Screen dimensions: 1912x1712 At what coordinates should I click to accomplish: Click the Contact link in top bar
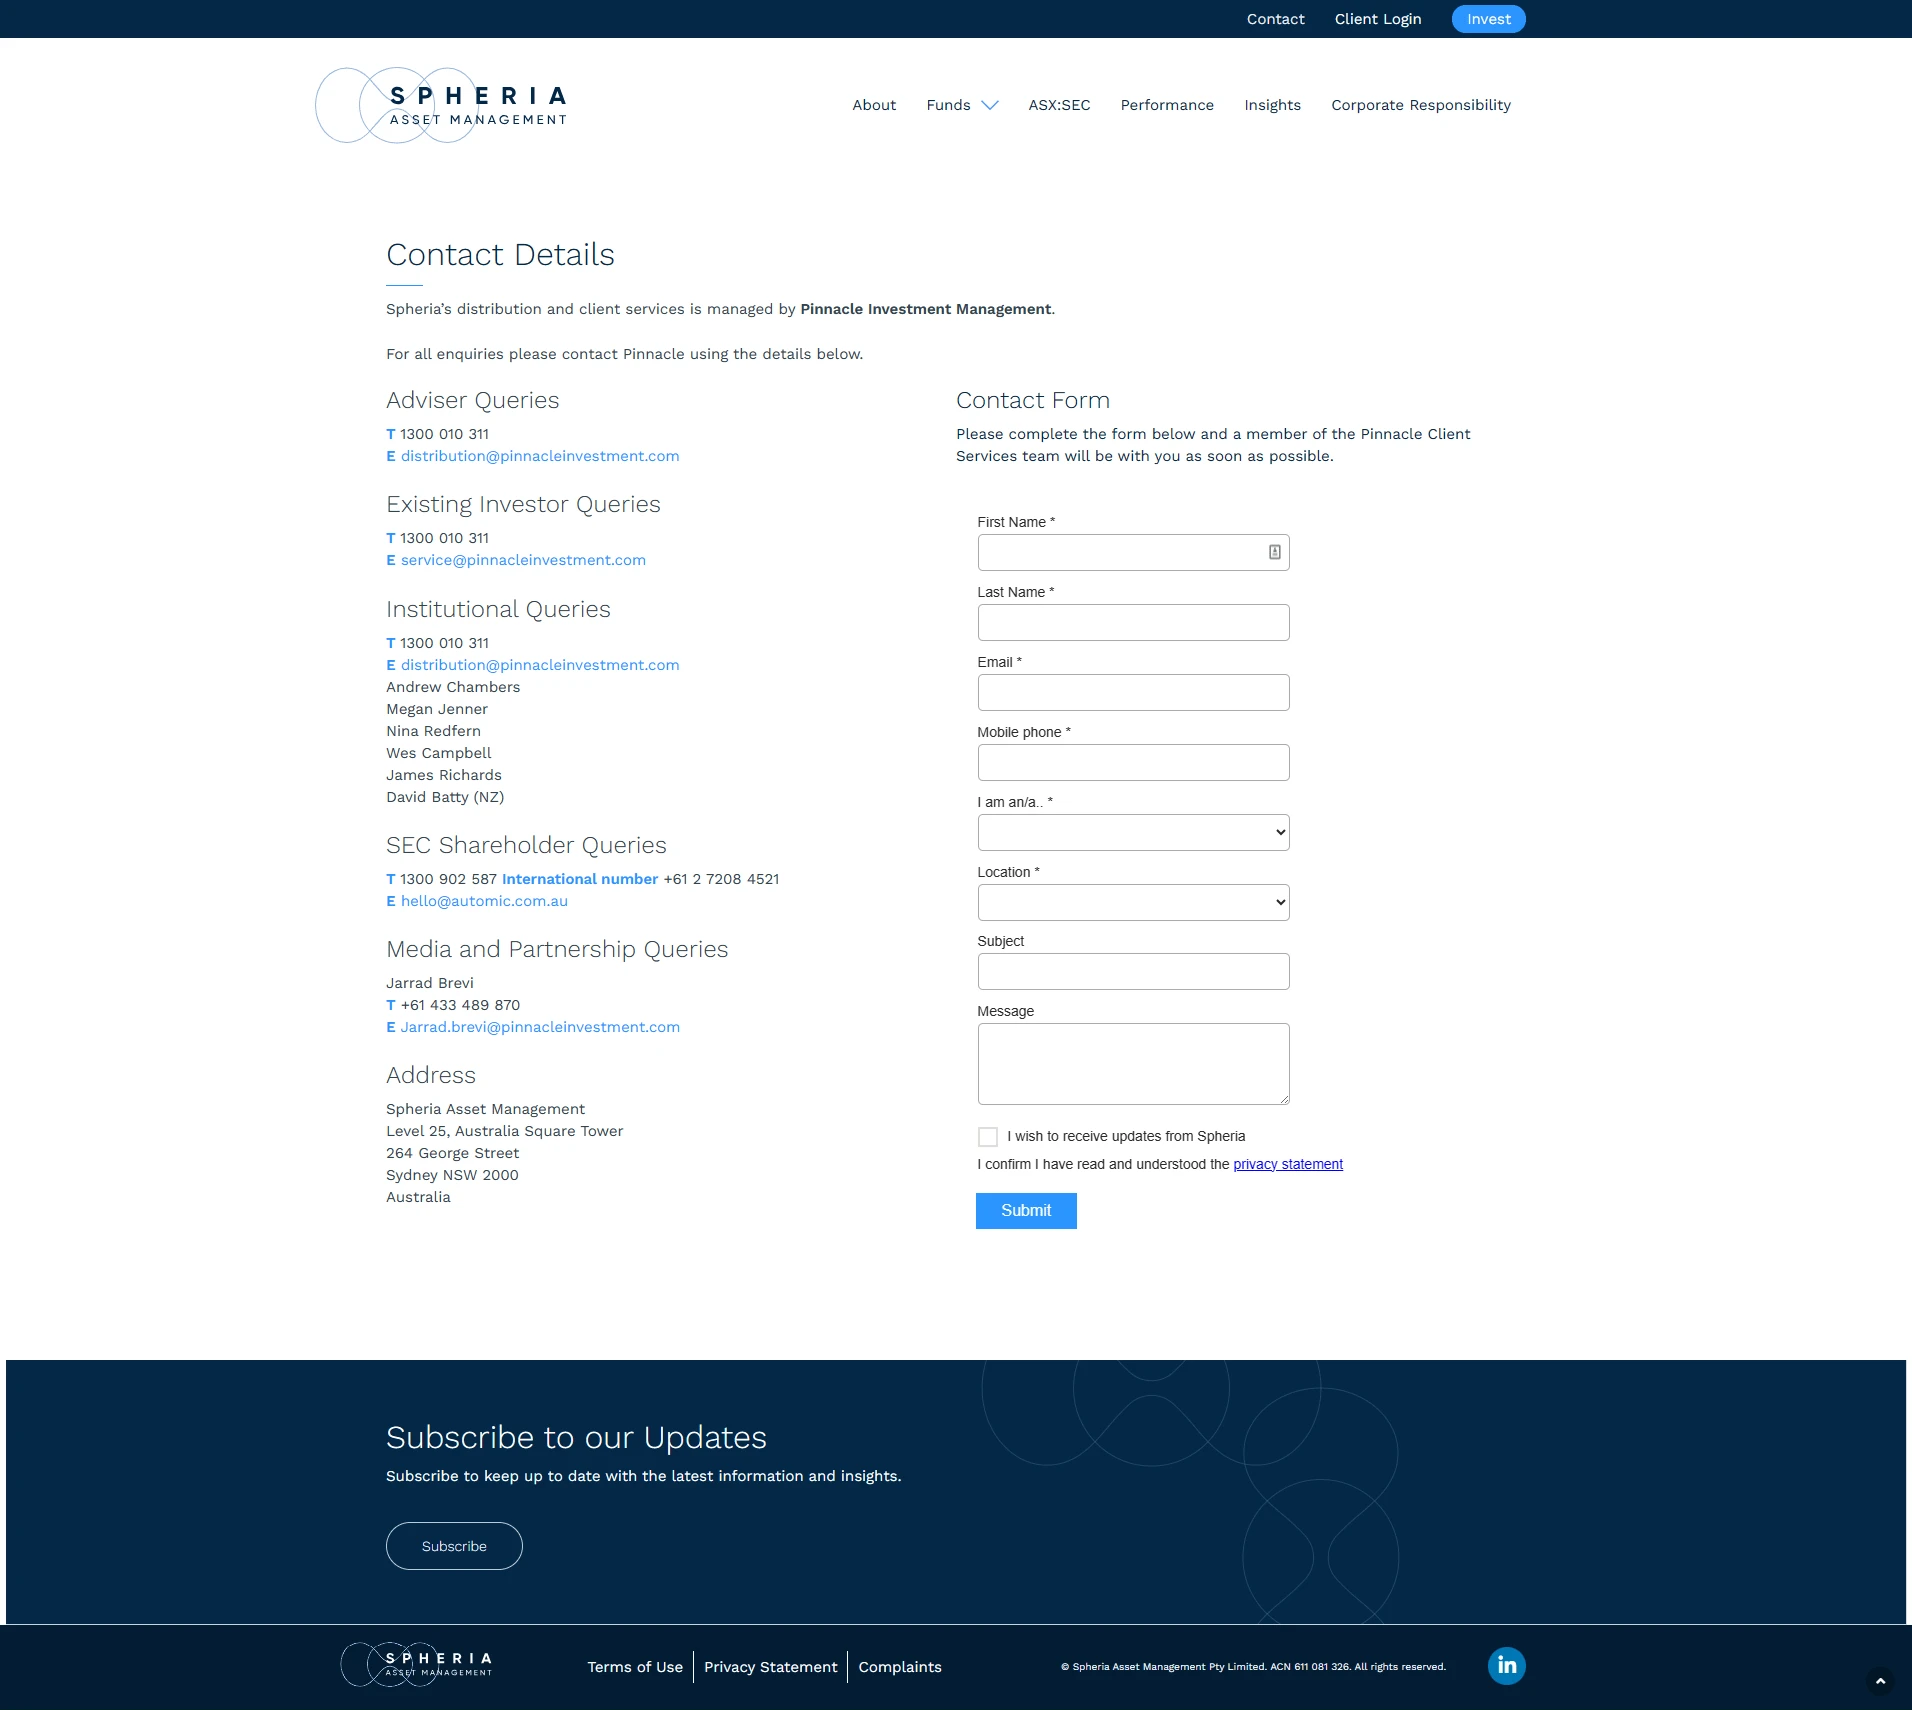click(1275, 19)
